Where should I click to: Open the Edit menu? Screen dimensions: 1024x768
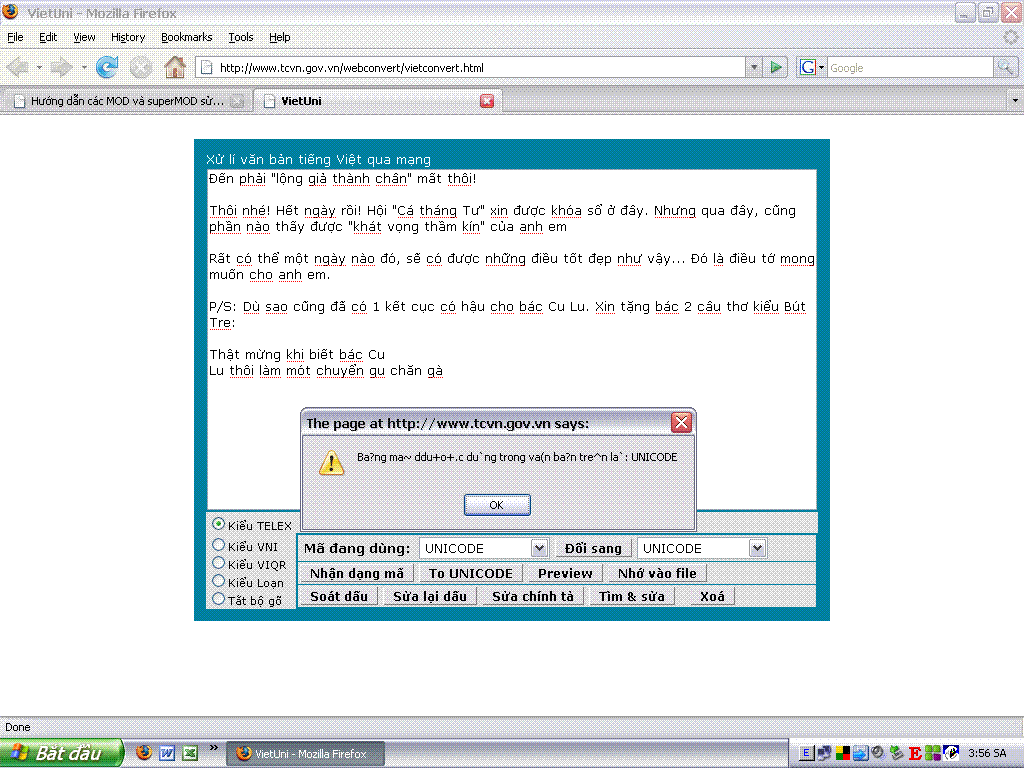(x=48, y=37)
